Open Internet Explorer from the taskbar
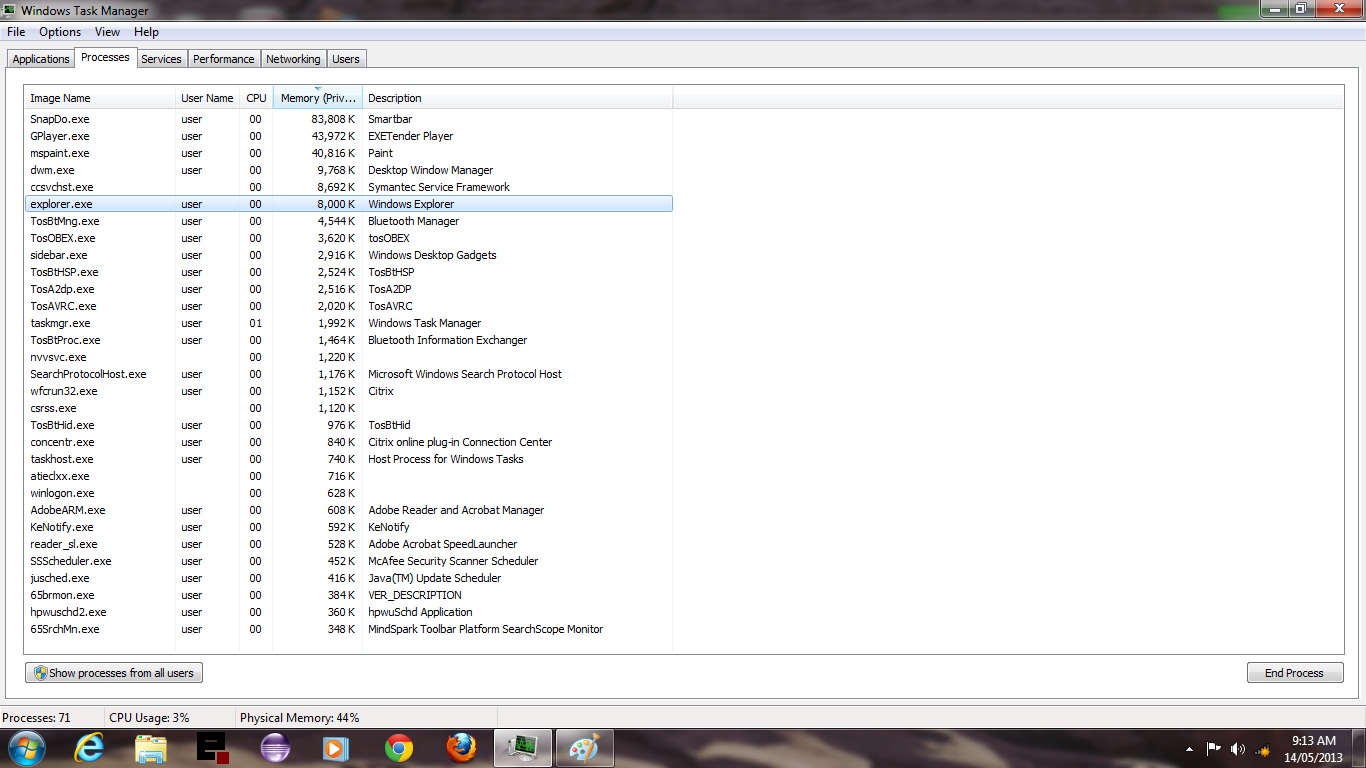Screen dimensions: 1366x768 pos(89,748)
